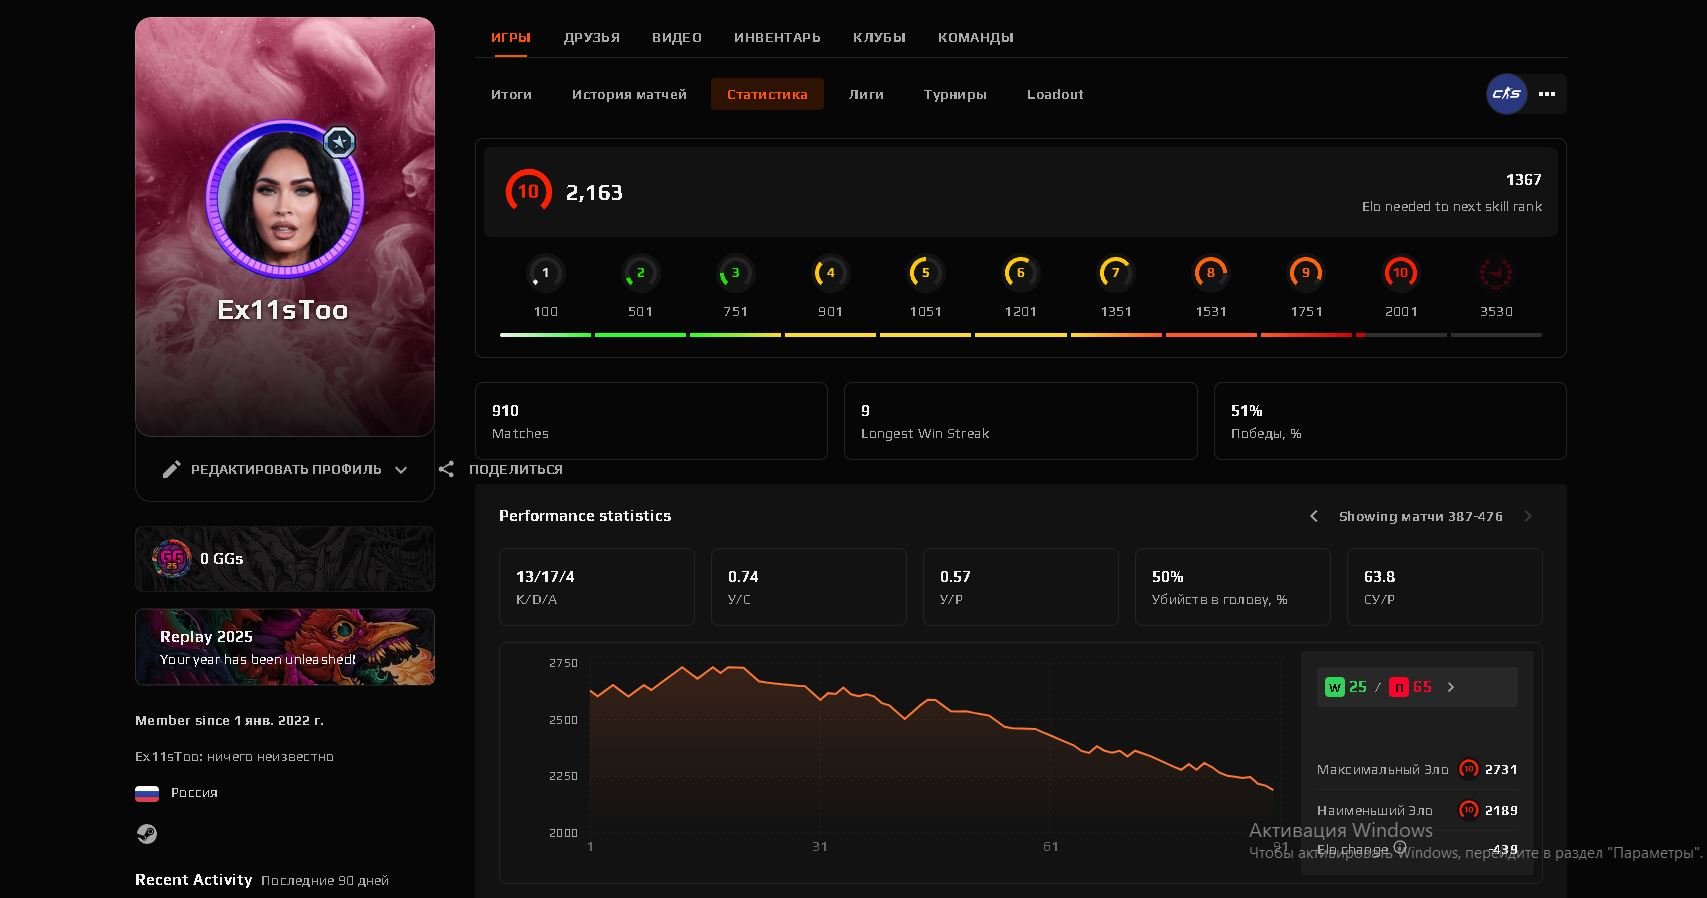The height and width of the screenshot is (898, 1707).
Task: Expand the edit profile dropdown chevron
Action: tap(401, 469)
